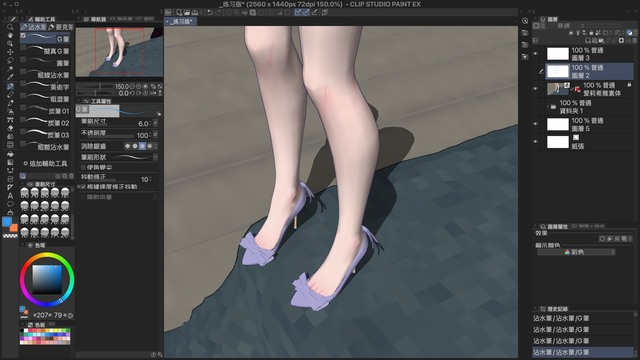Click the New document icon in command bar
Image resolution: width=640 pixels, height=360 pixels.
tap(179, 13)
